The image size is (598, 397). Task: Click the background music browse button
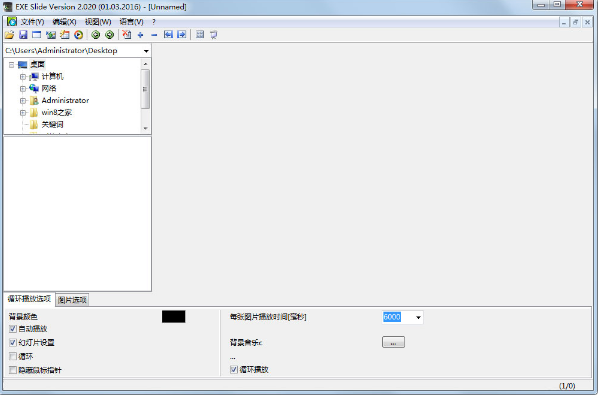point(393,342)
